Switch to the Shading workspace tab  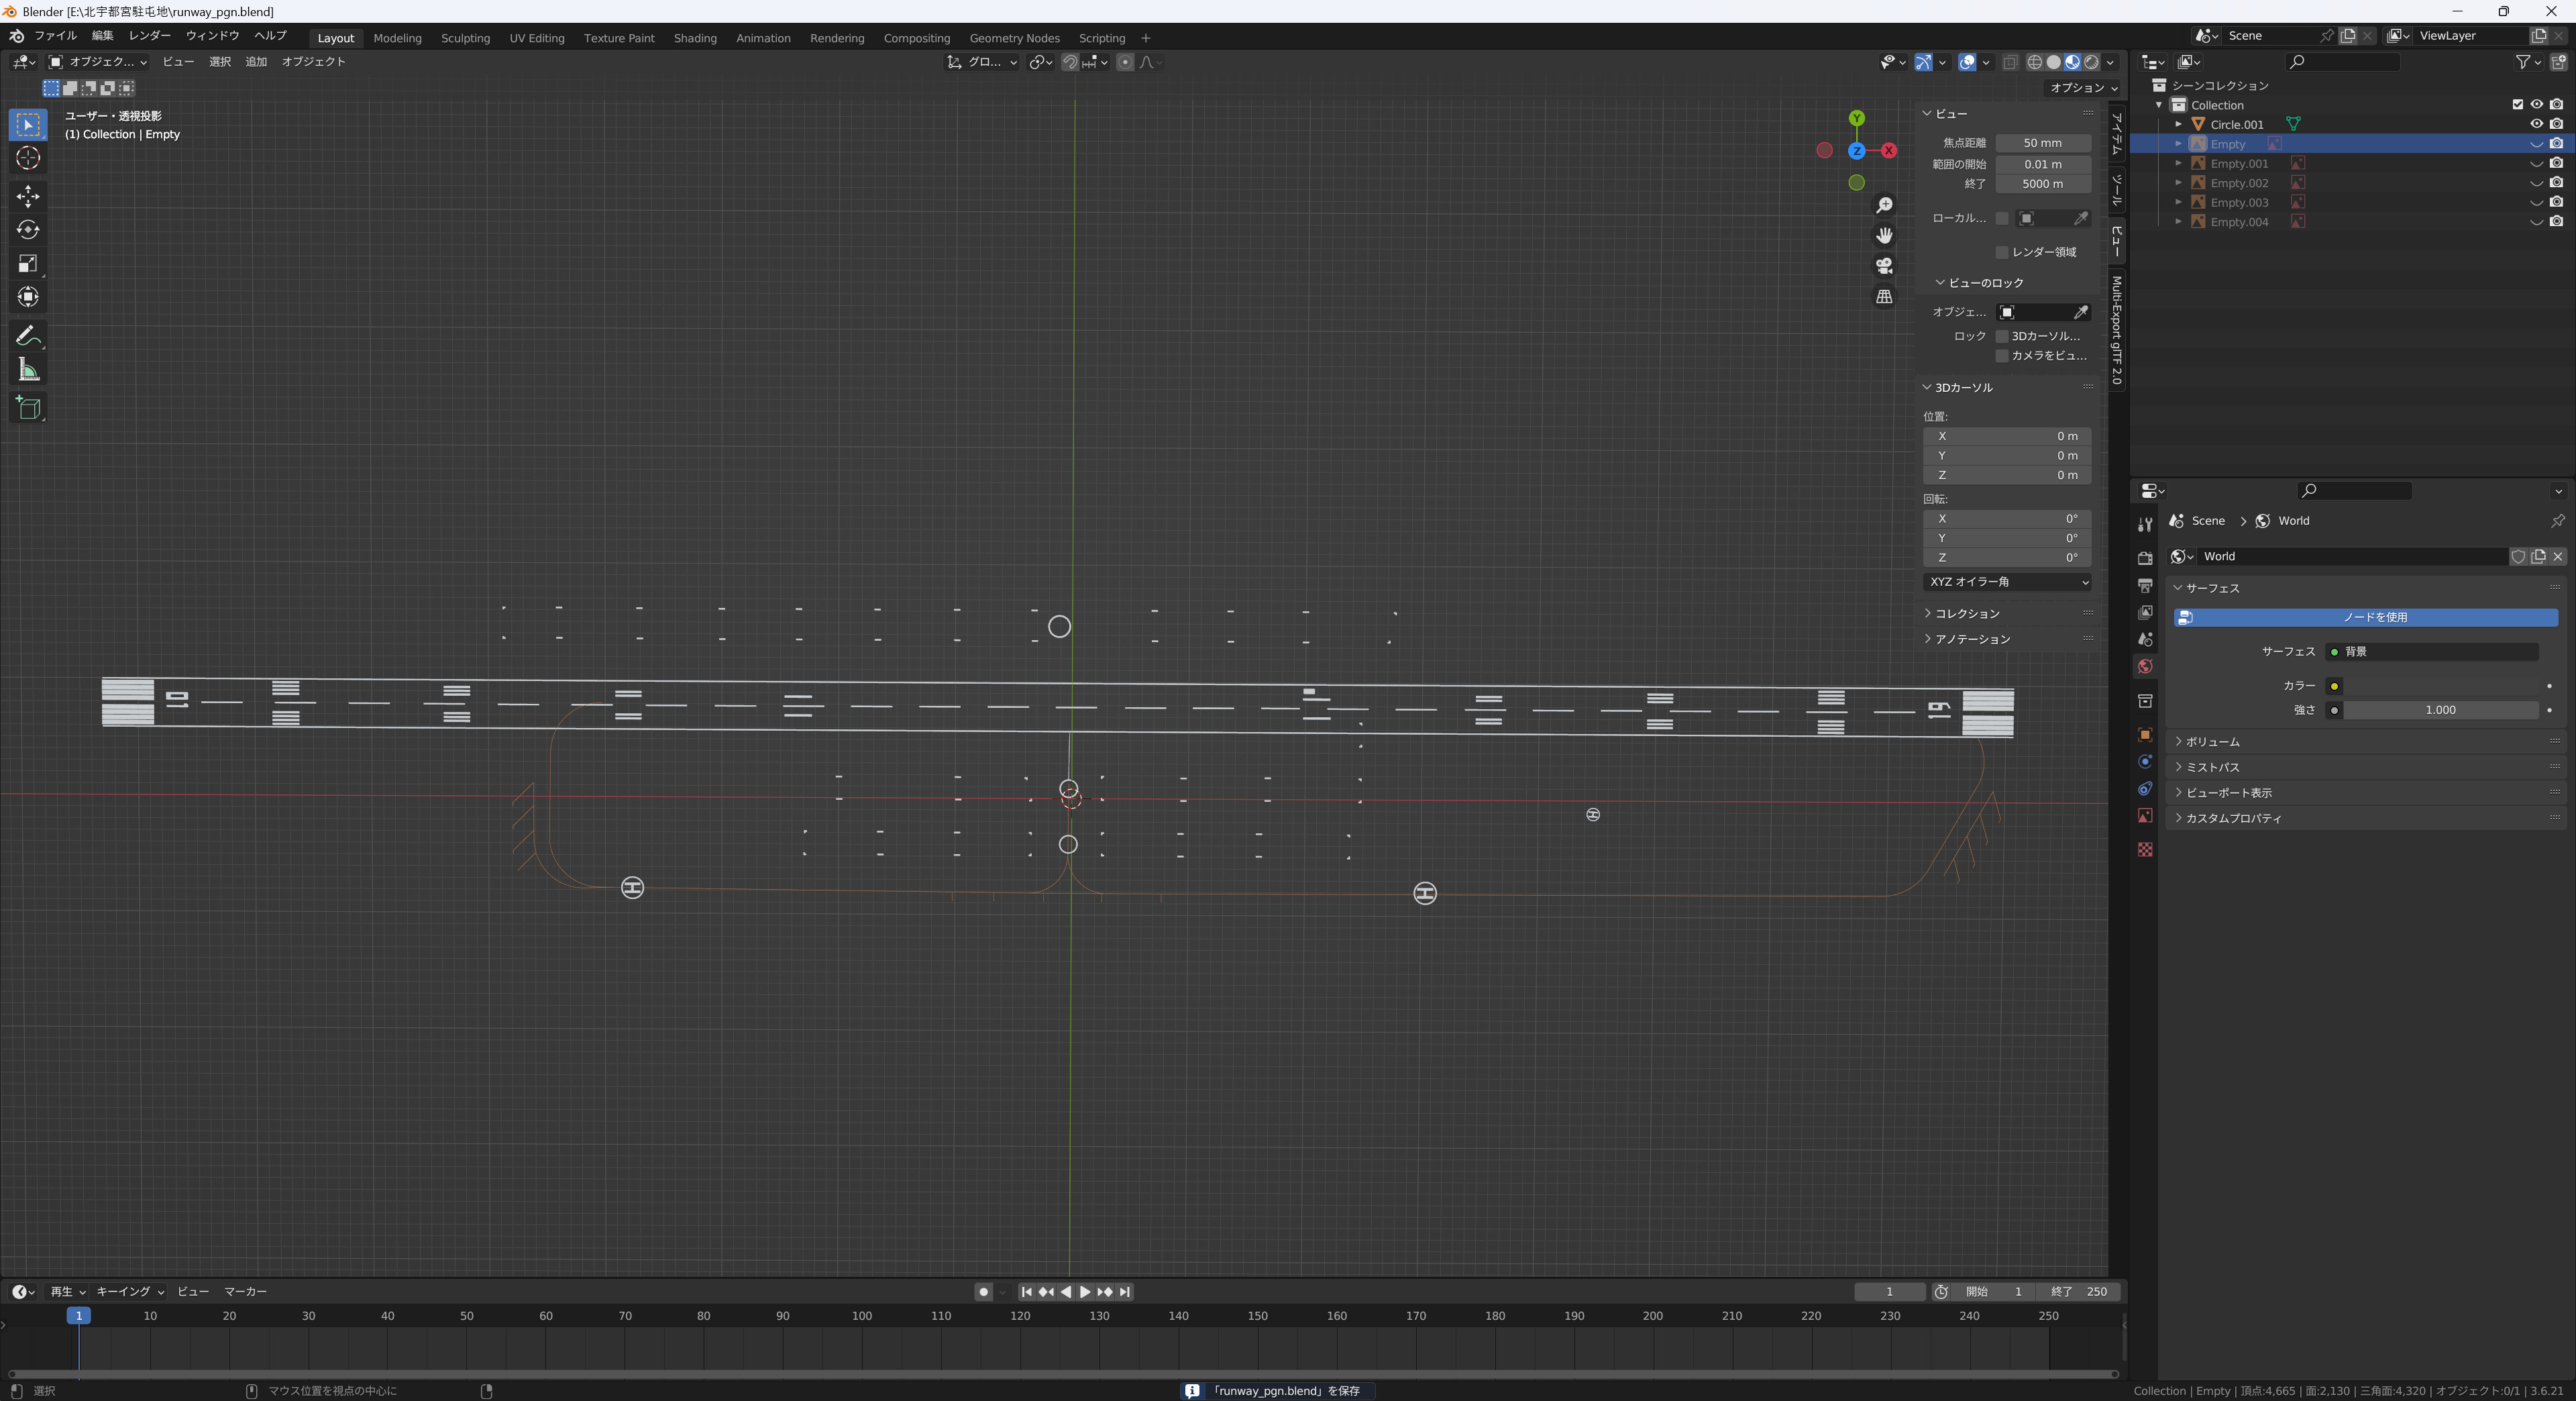tap(695, 38)
